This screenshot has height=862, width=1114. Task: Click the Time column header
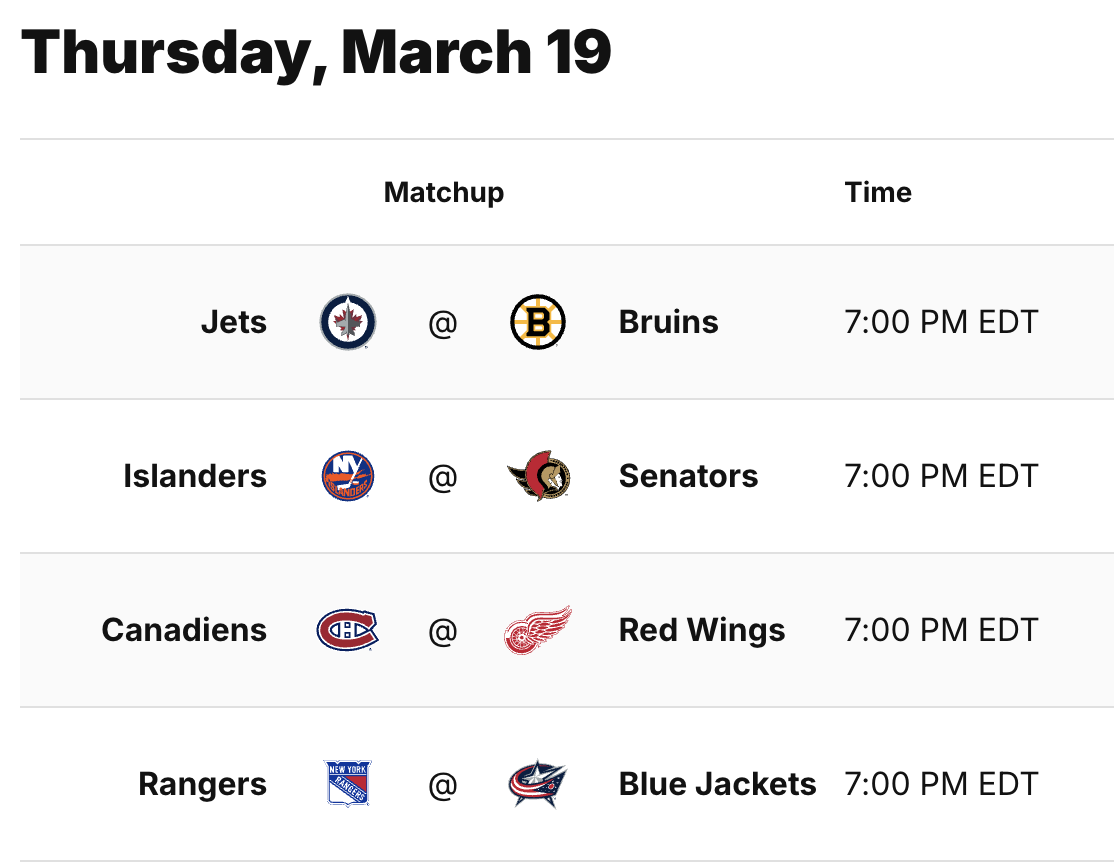[878, 192]
